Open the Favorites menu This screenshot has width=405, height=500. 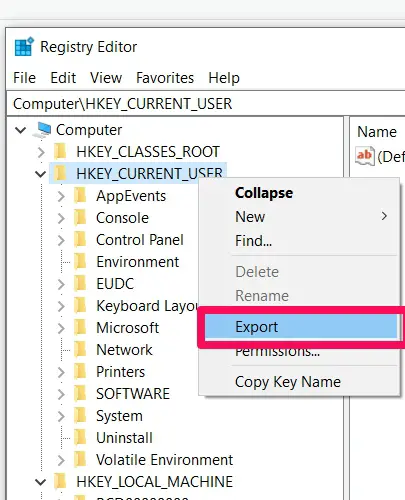[x=165, y=78]
